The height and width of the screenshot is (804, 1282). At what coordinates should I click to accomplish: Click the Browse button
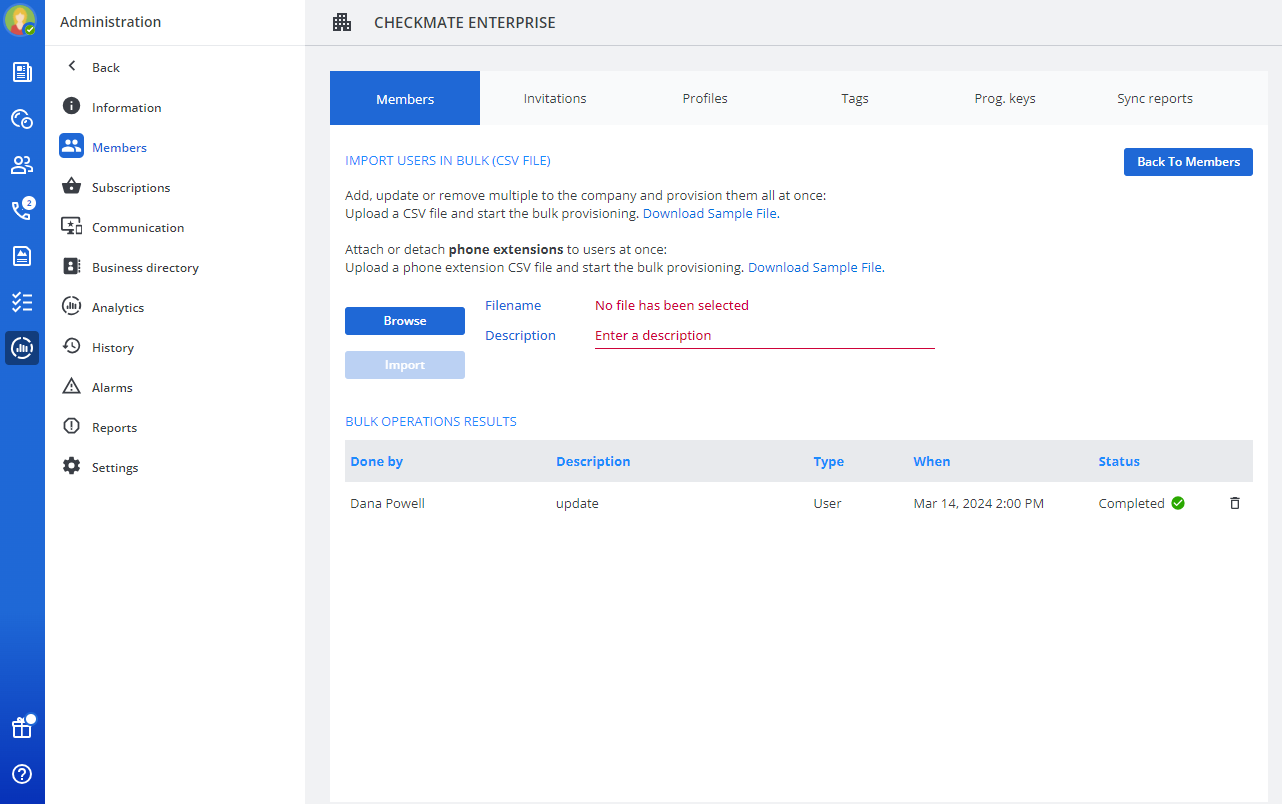[x=405, y=321]
